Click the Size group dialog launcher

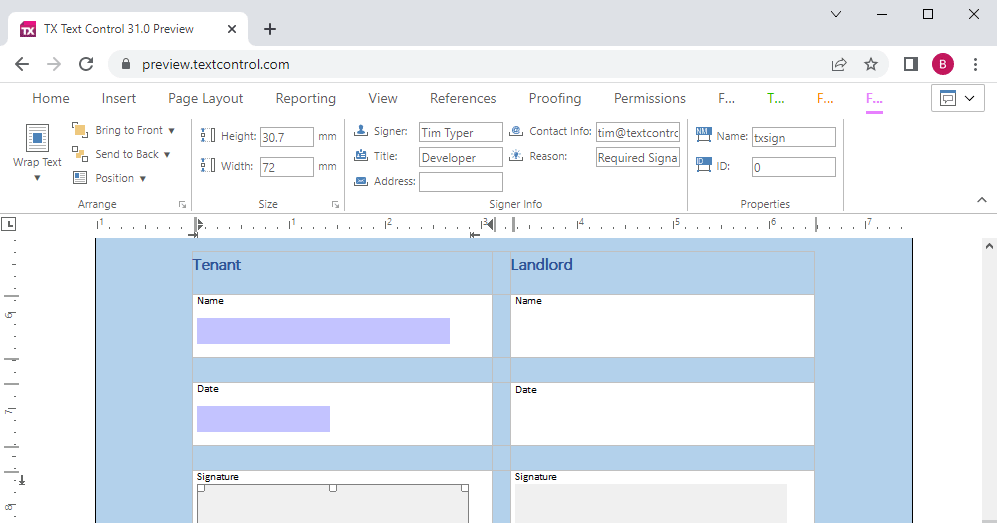pyautogui.click(x=335, y=205)
